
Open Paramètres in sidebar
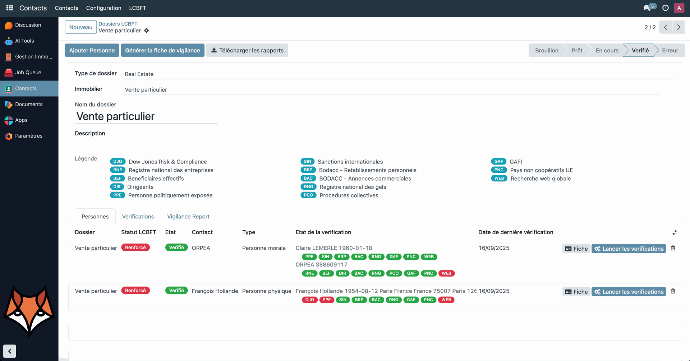29,136
